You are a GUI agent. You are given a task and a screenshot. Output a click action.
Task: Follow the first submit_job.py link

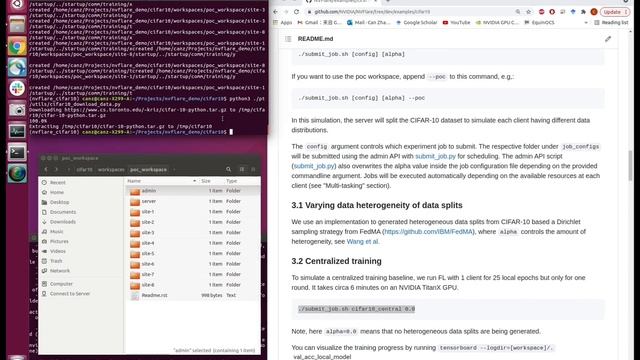(435, 156)
